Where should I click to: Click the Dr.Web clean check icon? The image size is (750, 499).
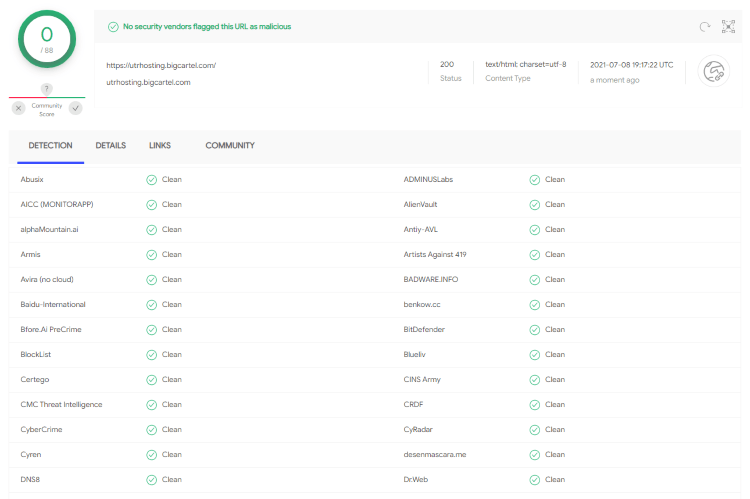point(534,480)
